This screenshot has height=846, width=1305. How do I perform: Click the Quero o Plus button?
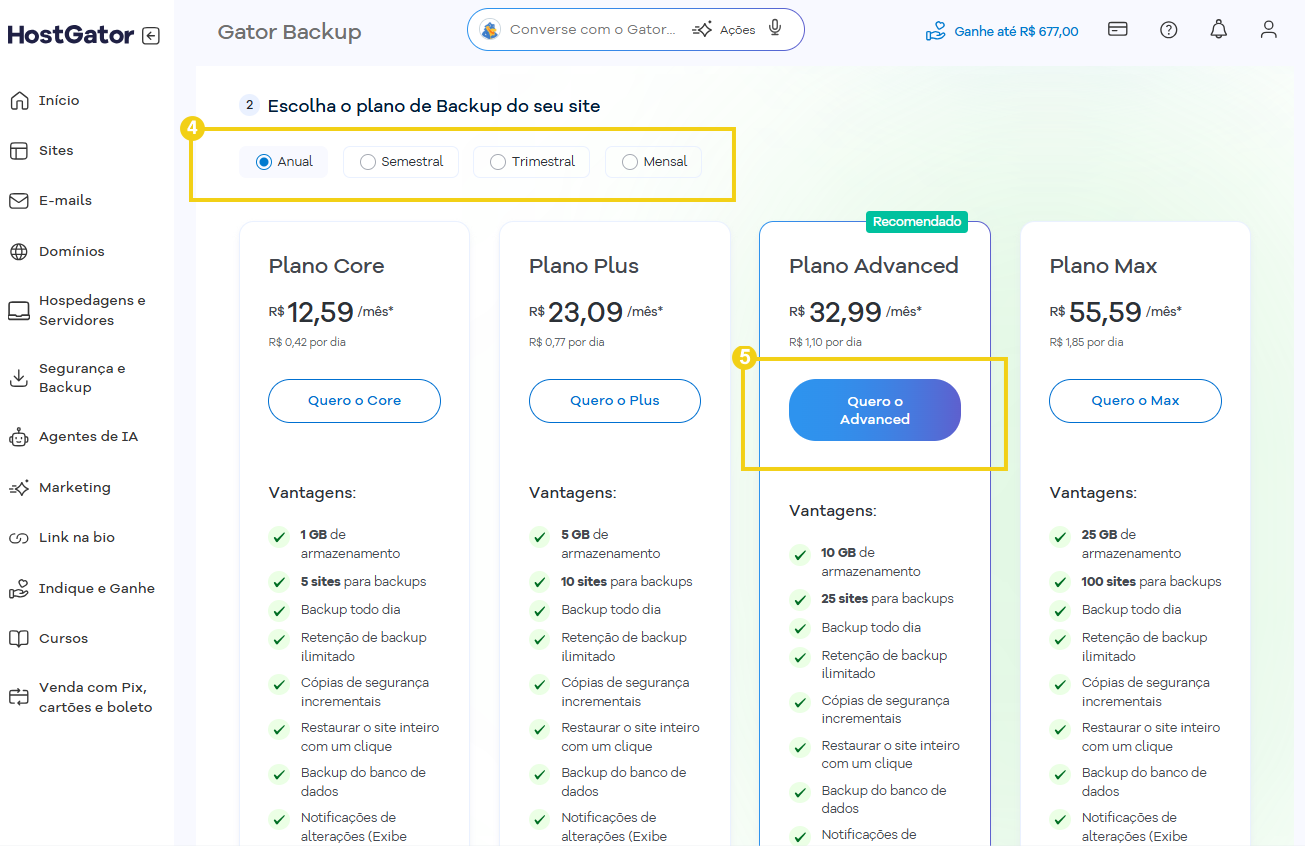(615, 401)
